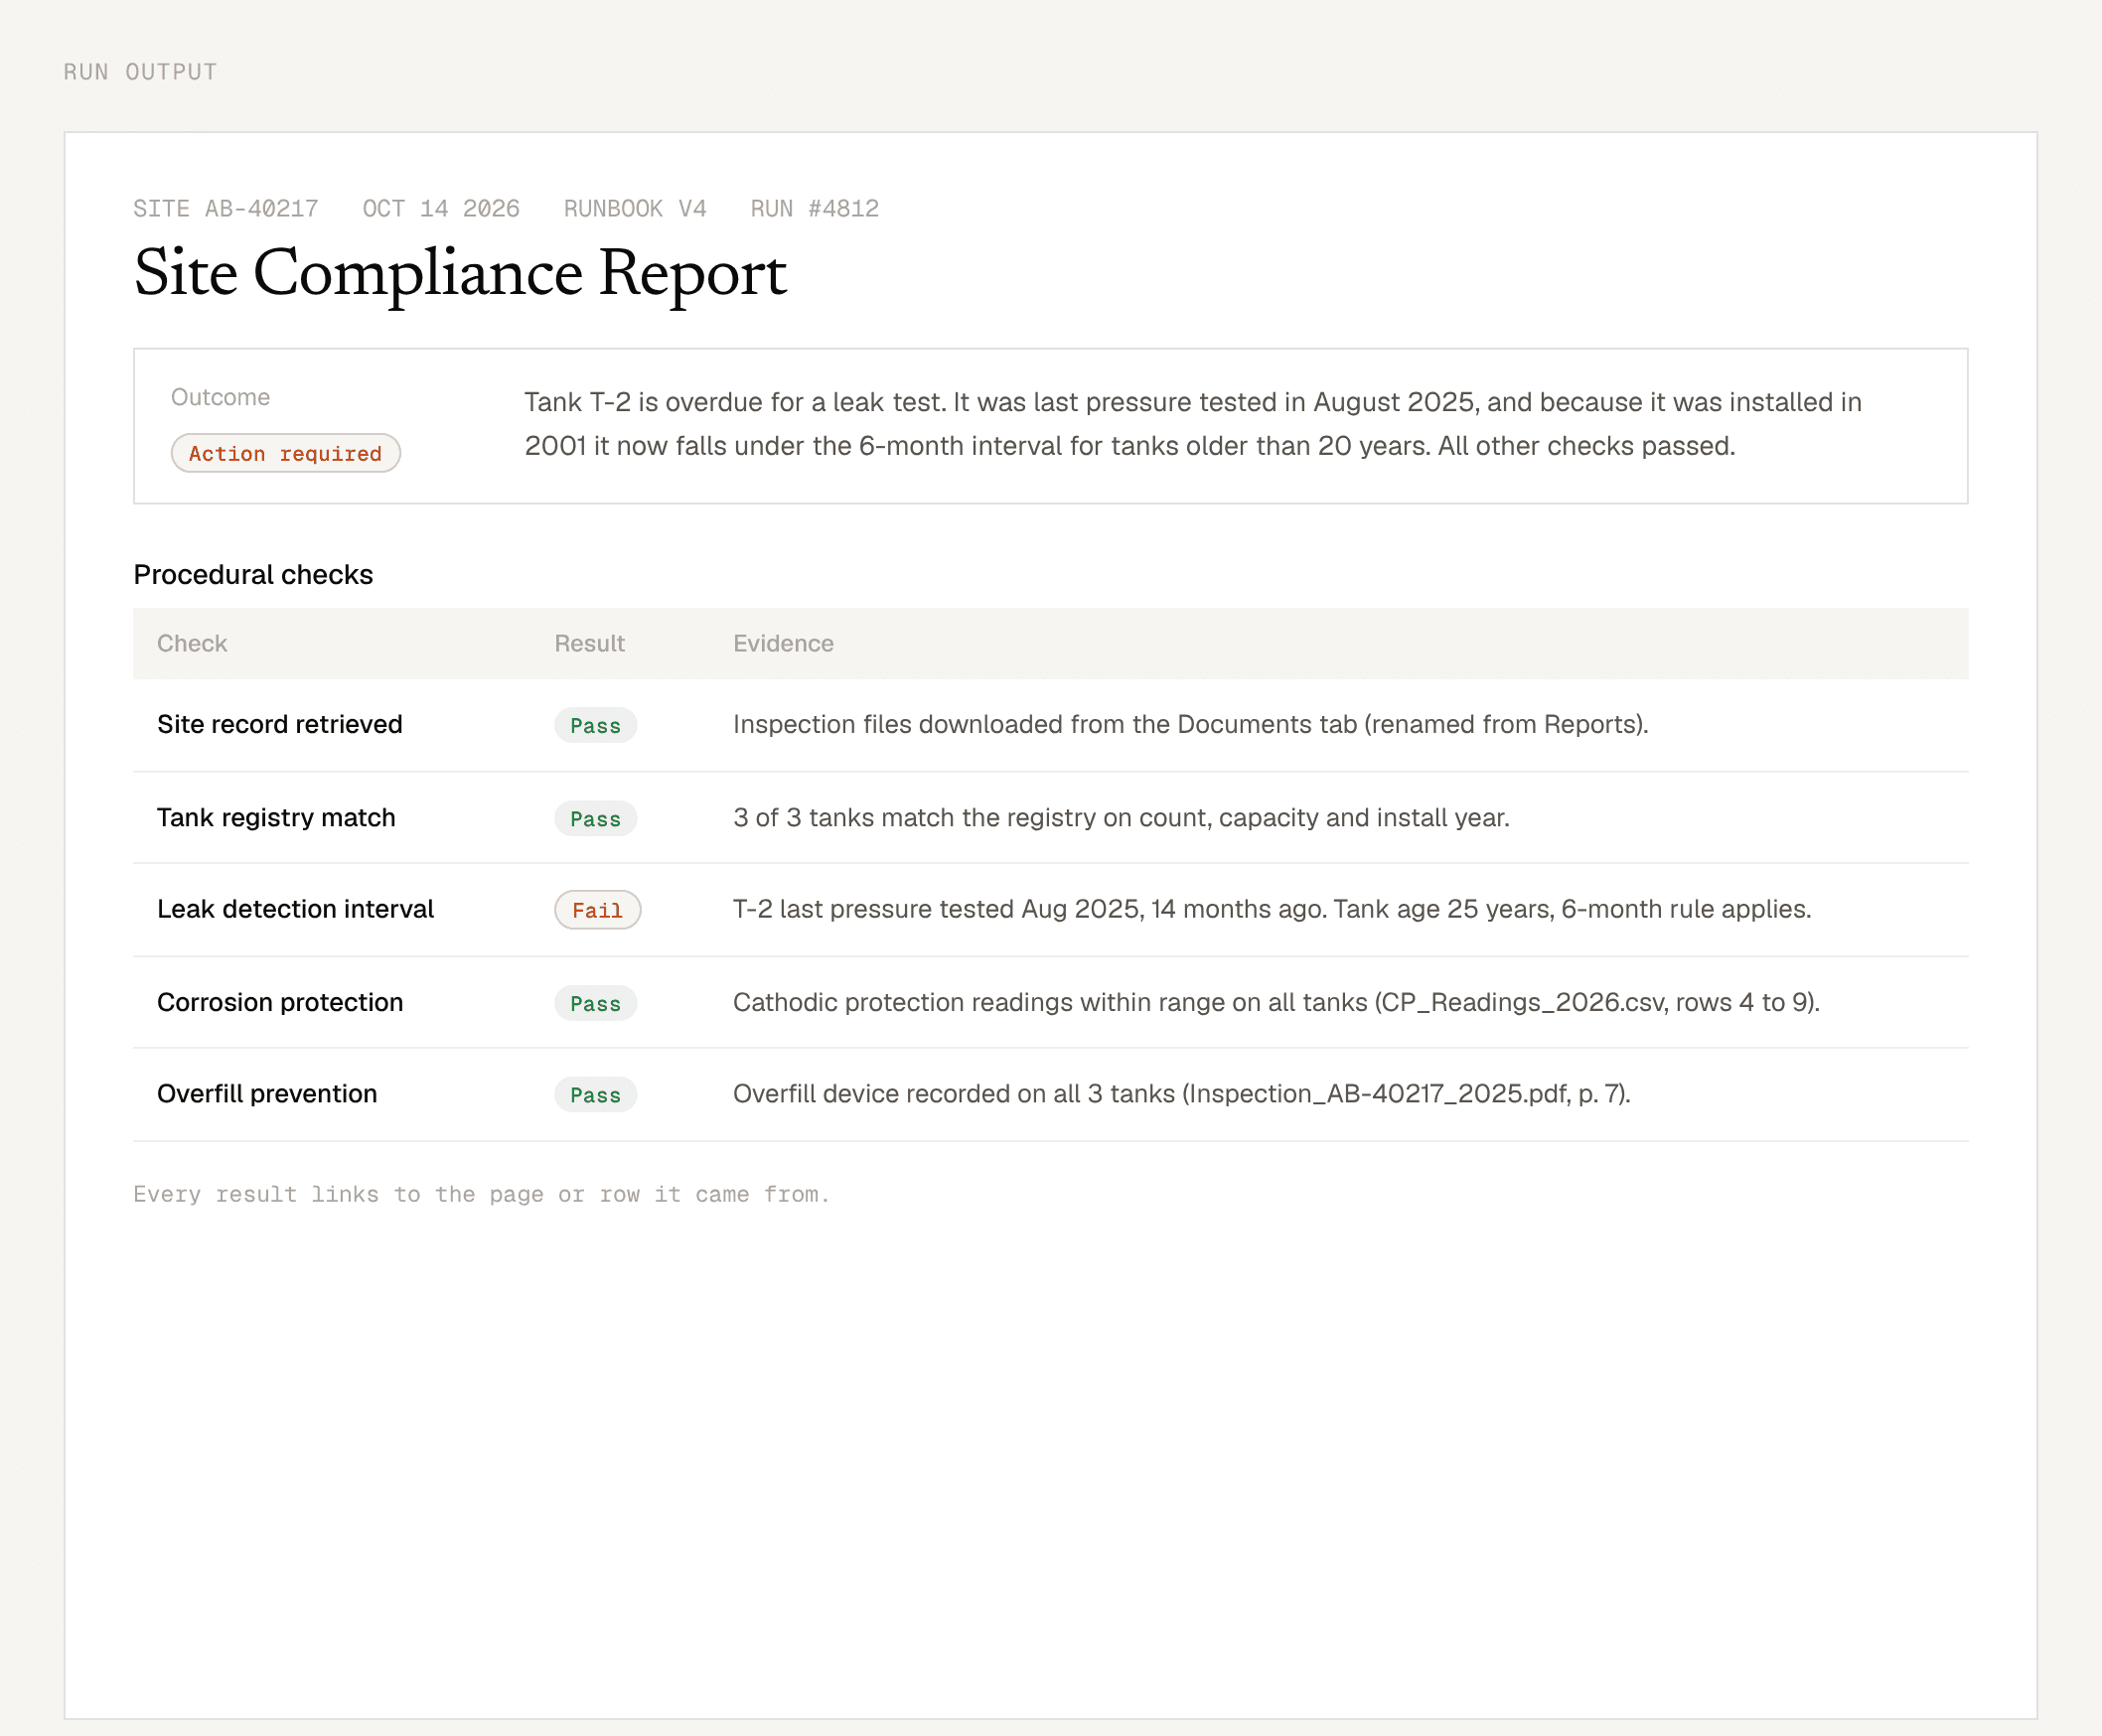Click the Pass badge for Tank registry match
Viewport: 2102px width, 1736px height.
pos(595,818)
